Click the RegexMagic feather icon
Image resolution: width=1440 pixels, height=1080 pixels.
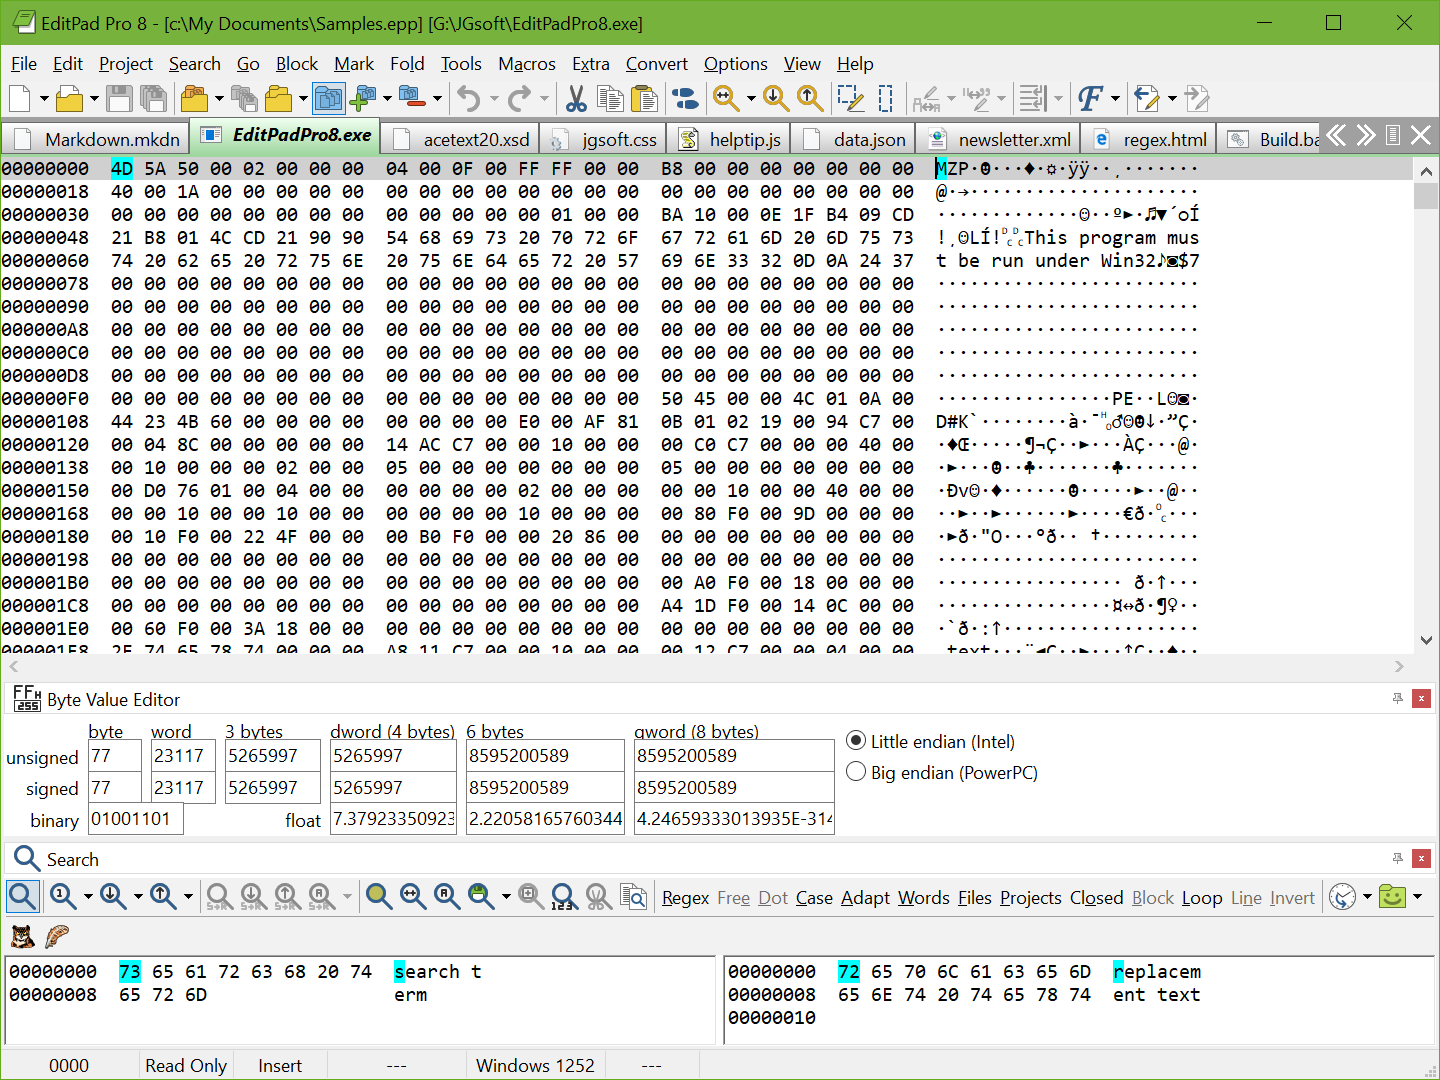[57, 936]
